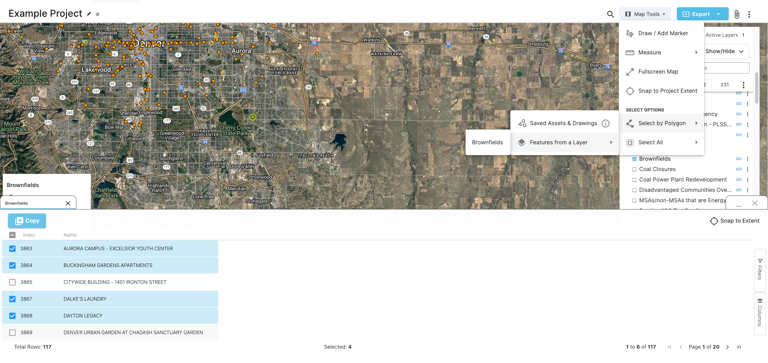
Task: Click link icon for Coal Closures layer
Action: pyautogui.click(x=739, y=169)
